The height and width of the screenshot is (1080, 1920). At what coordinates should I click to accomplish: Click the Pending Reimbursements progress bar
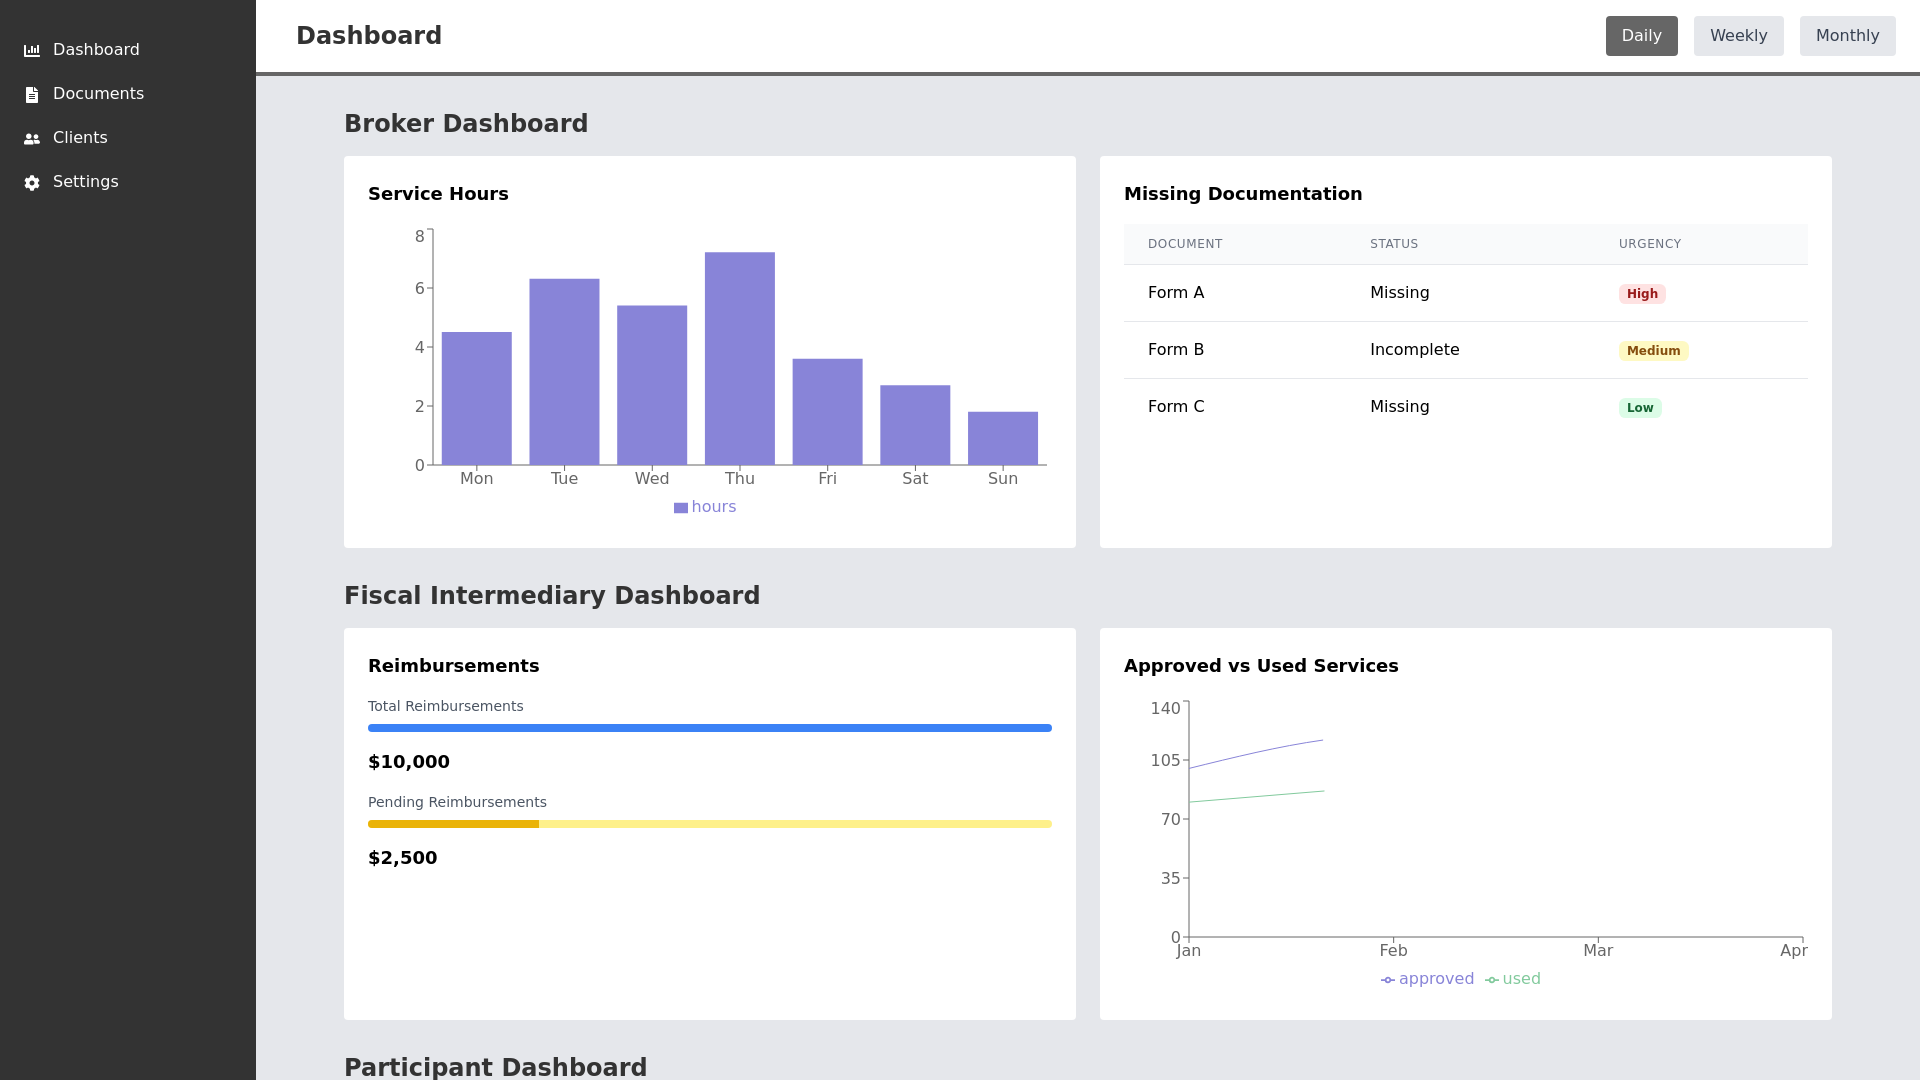pyautogui.click(x=709, y=824)
